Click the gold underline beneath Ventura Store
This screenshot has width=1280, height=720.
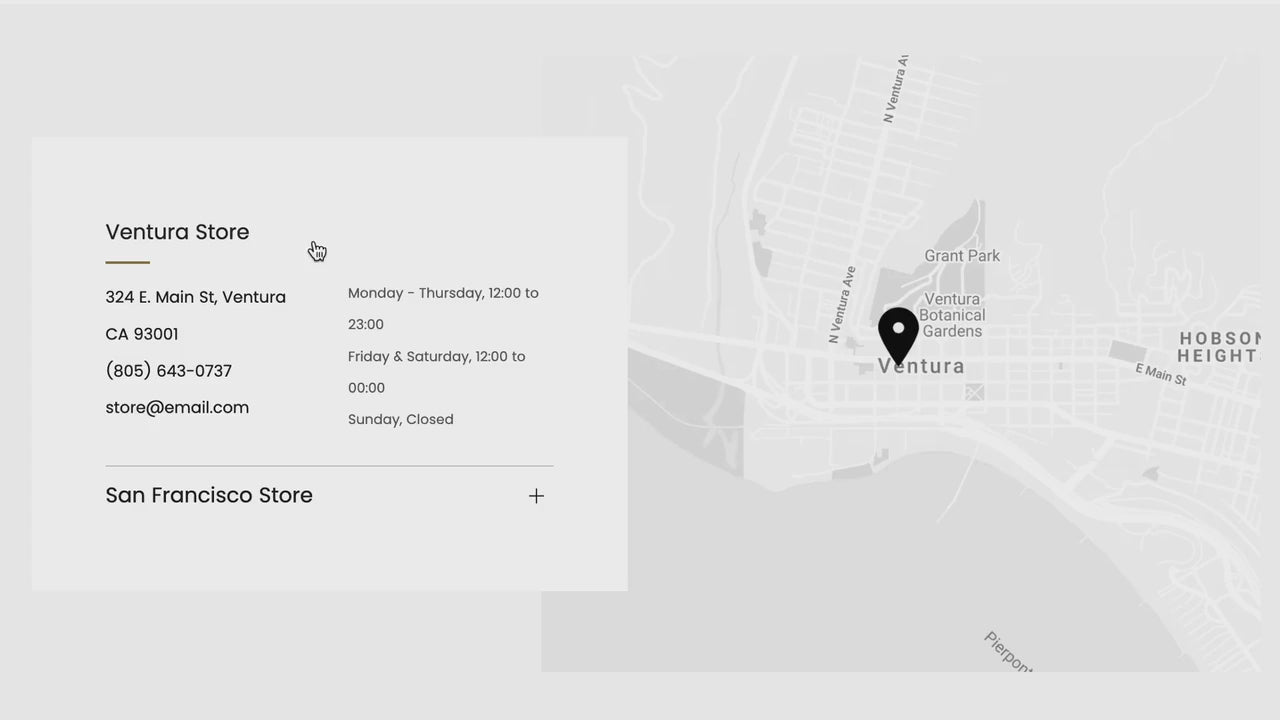(127, 263)
